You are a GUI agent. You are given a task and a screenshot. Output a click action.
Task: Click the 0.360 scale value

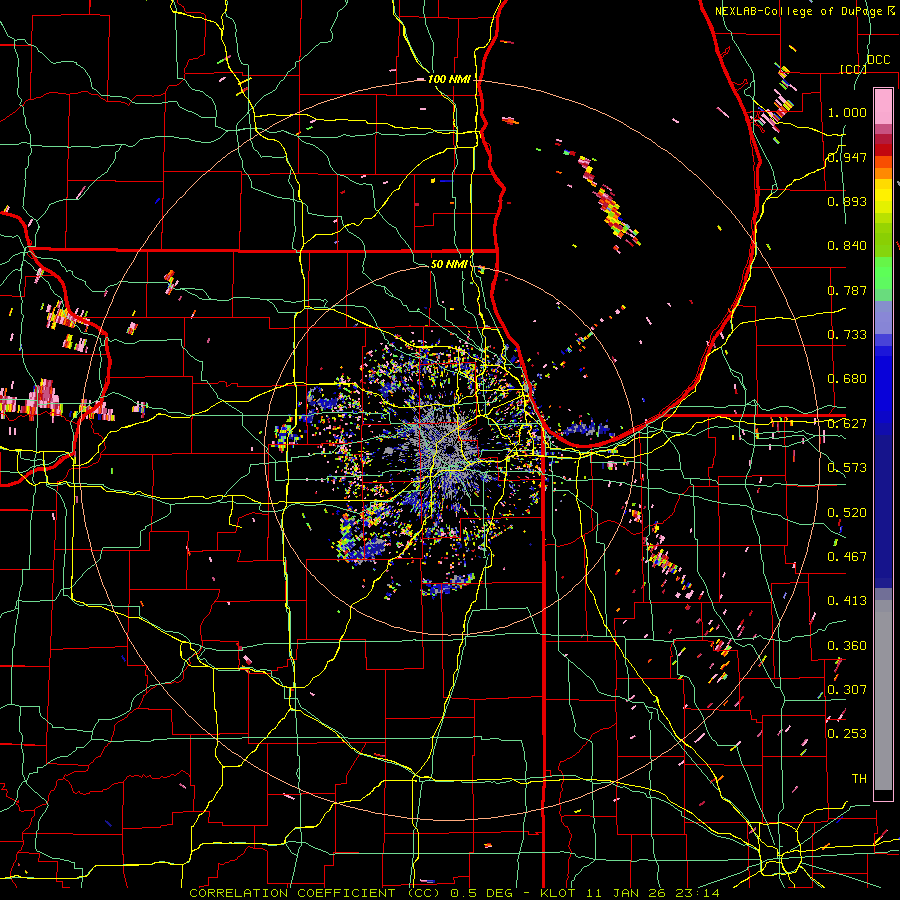(x=847, y=646)
